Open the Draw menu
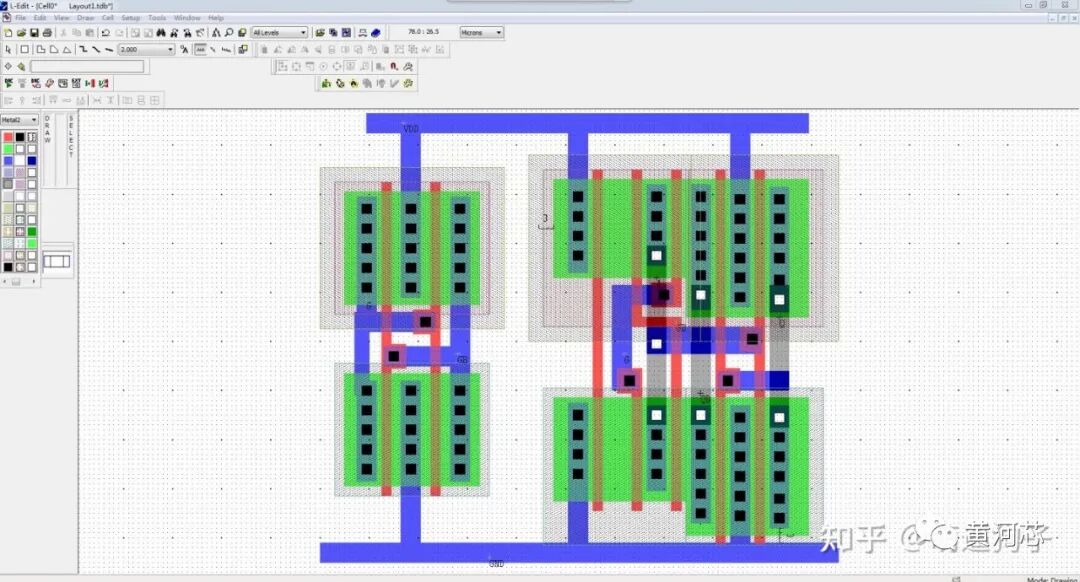The image size is (1080, 582). tap(85, 18)
